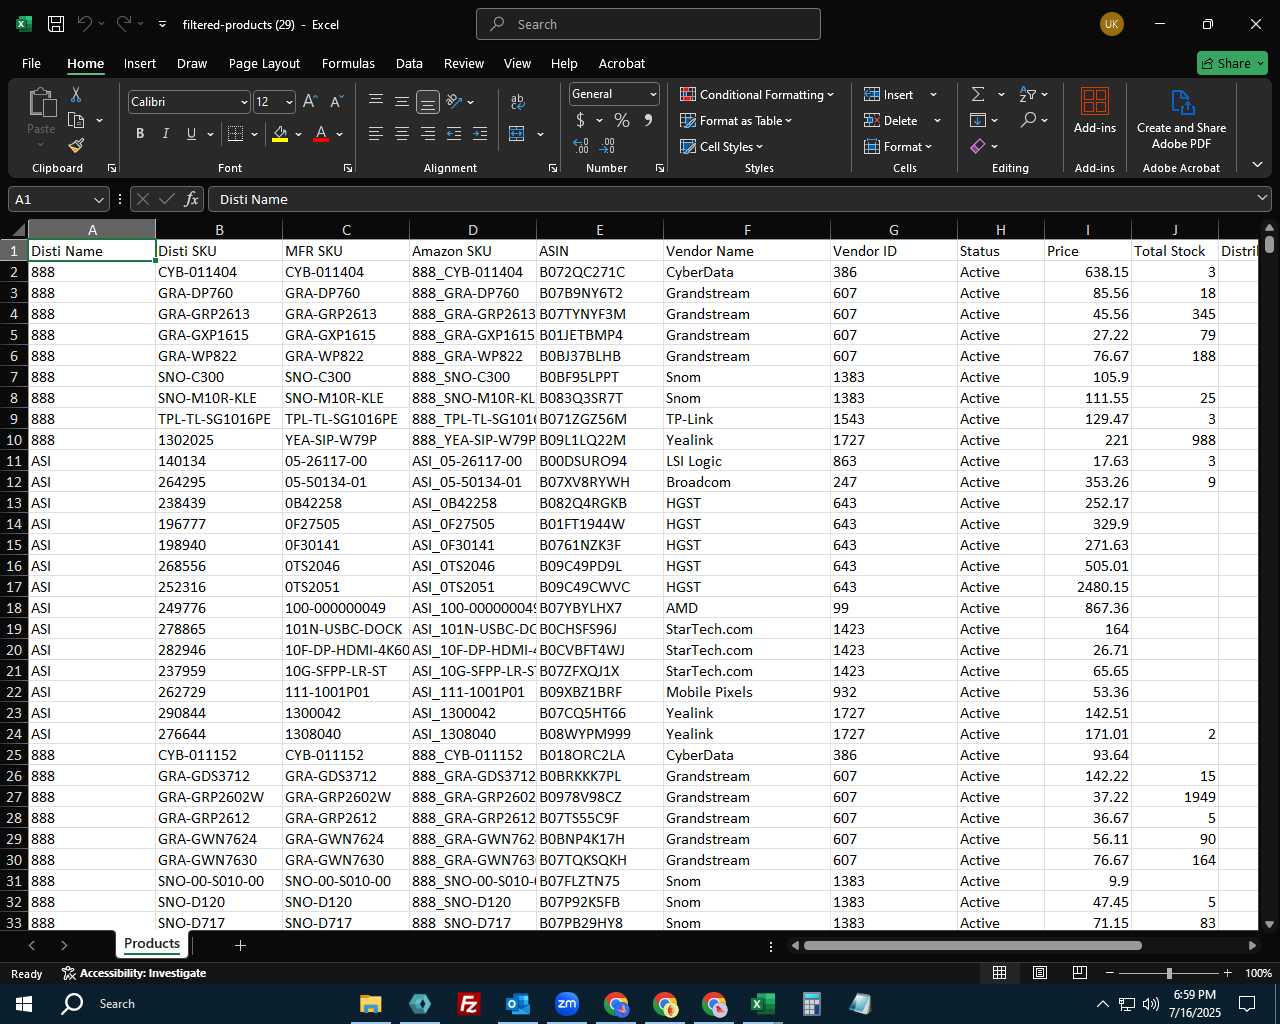This screenshot has width=1280, height=1024.
Task: Enable Middle Align vertical alignment
Action: coord(402,101)
